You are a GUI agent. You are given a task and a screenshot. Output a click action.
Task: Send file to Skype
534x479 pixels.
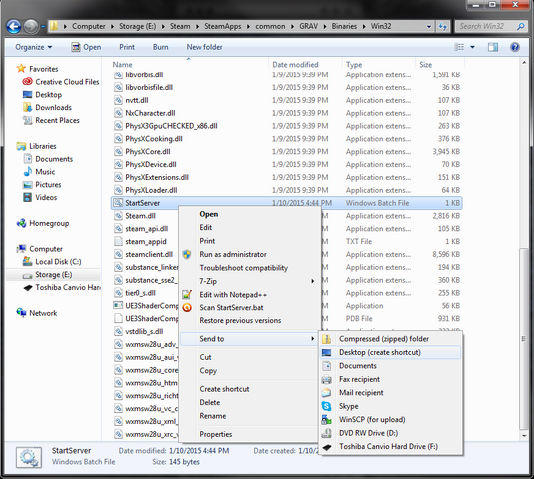pyautogui.click(x=390, y=406)
